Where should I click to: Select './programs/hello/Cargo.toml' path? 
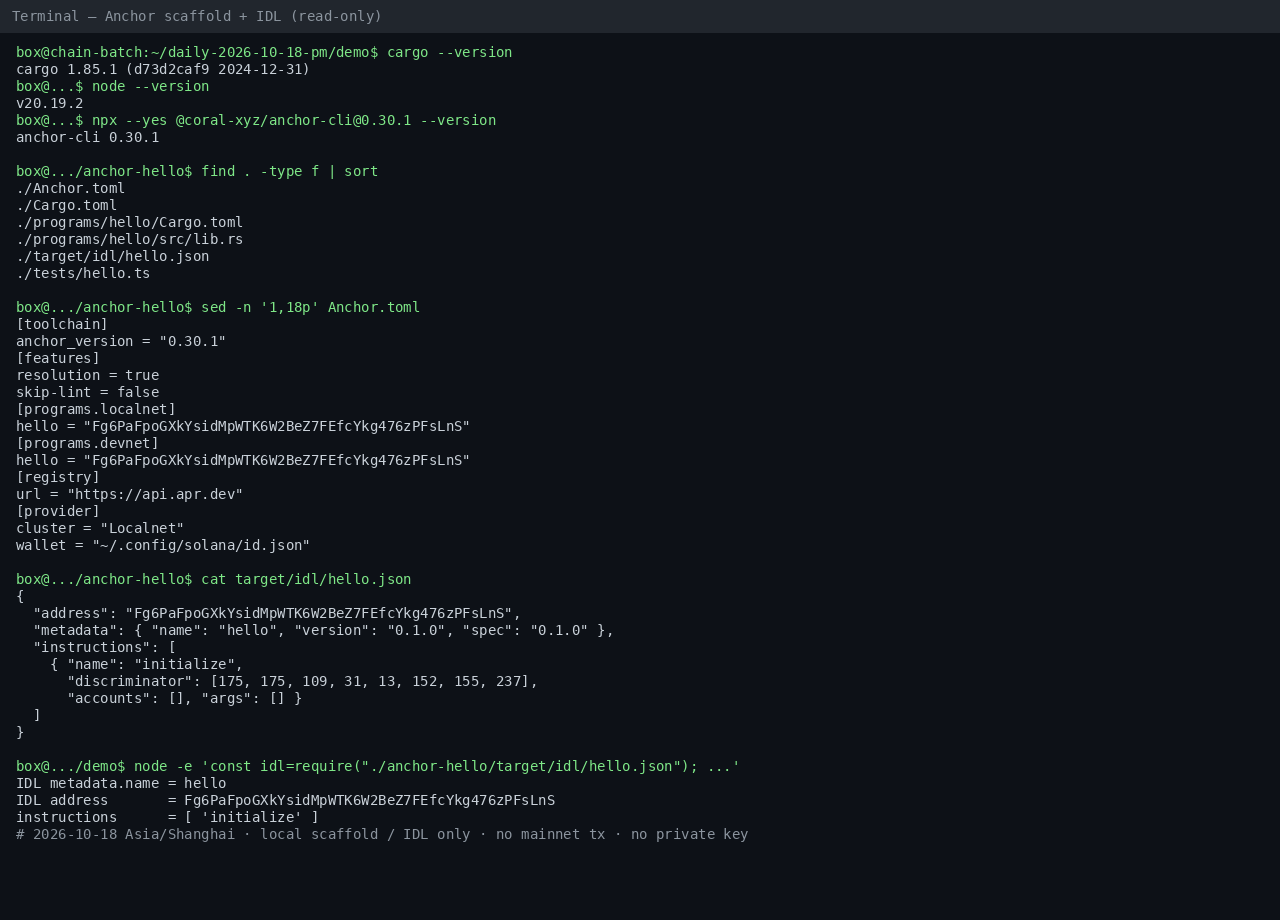[130, 222]
